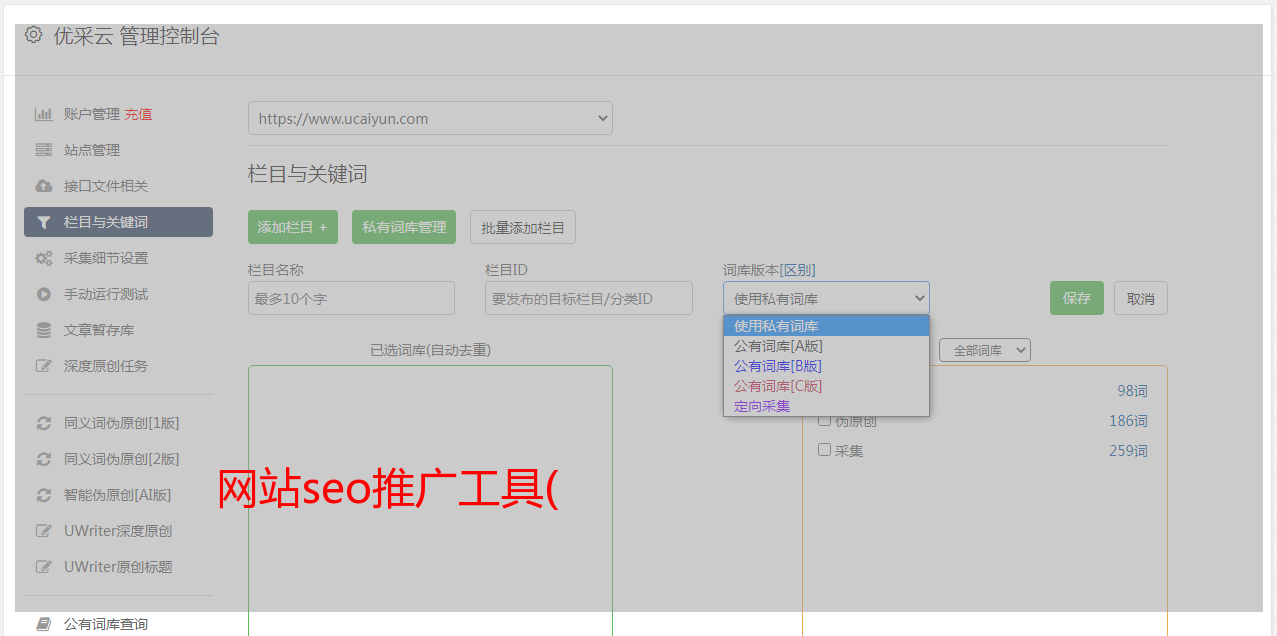Open 账户管理 in the sidebar
This screenshot has width=1277, height=636.
pos(92,114)
